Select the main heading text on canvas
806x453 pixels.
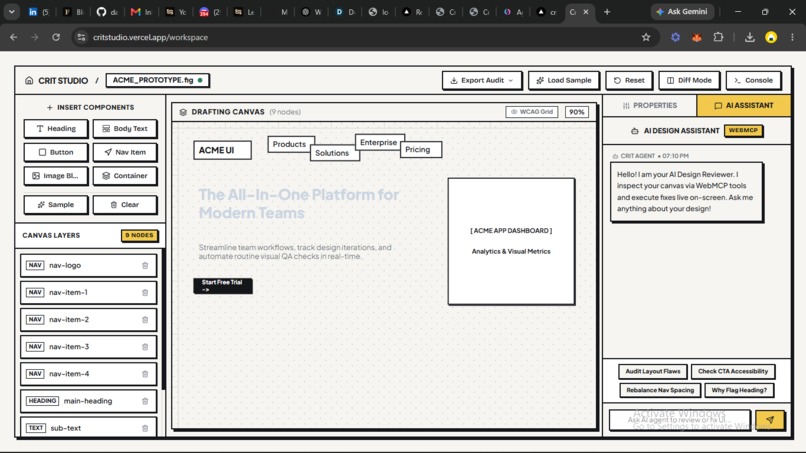299,204
